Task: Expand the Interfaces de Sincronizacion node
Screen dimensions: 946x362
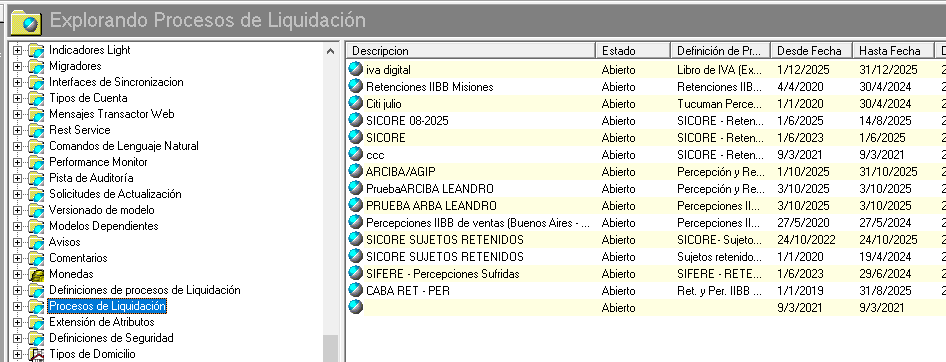Action: (17, 83)
